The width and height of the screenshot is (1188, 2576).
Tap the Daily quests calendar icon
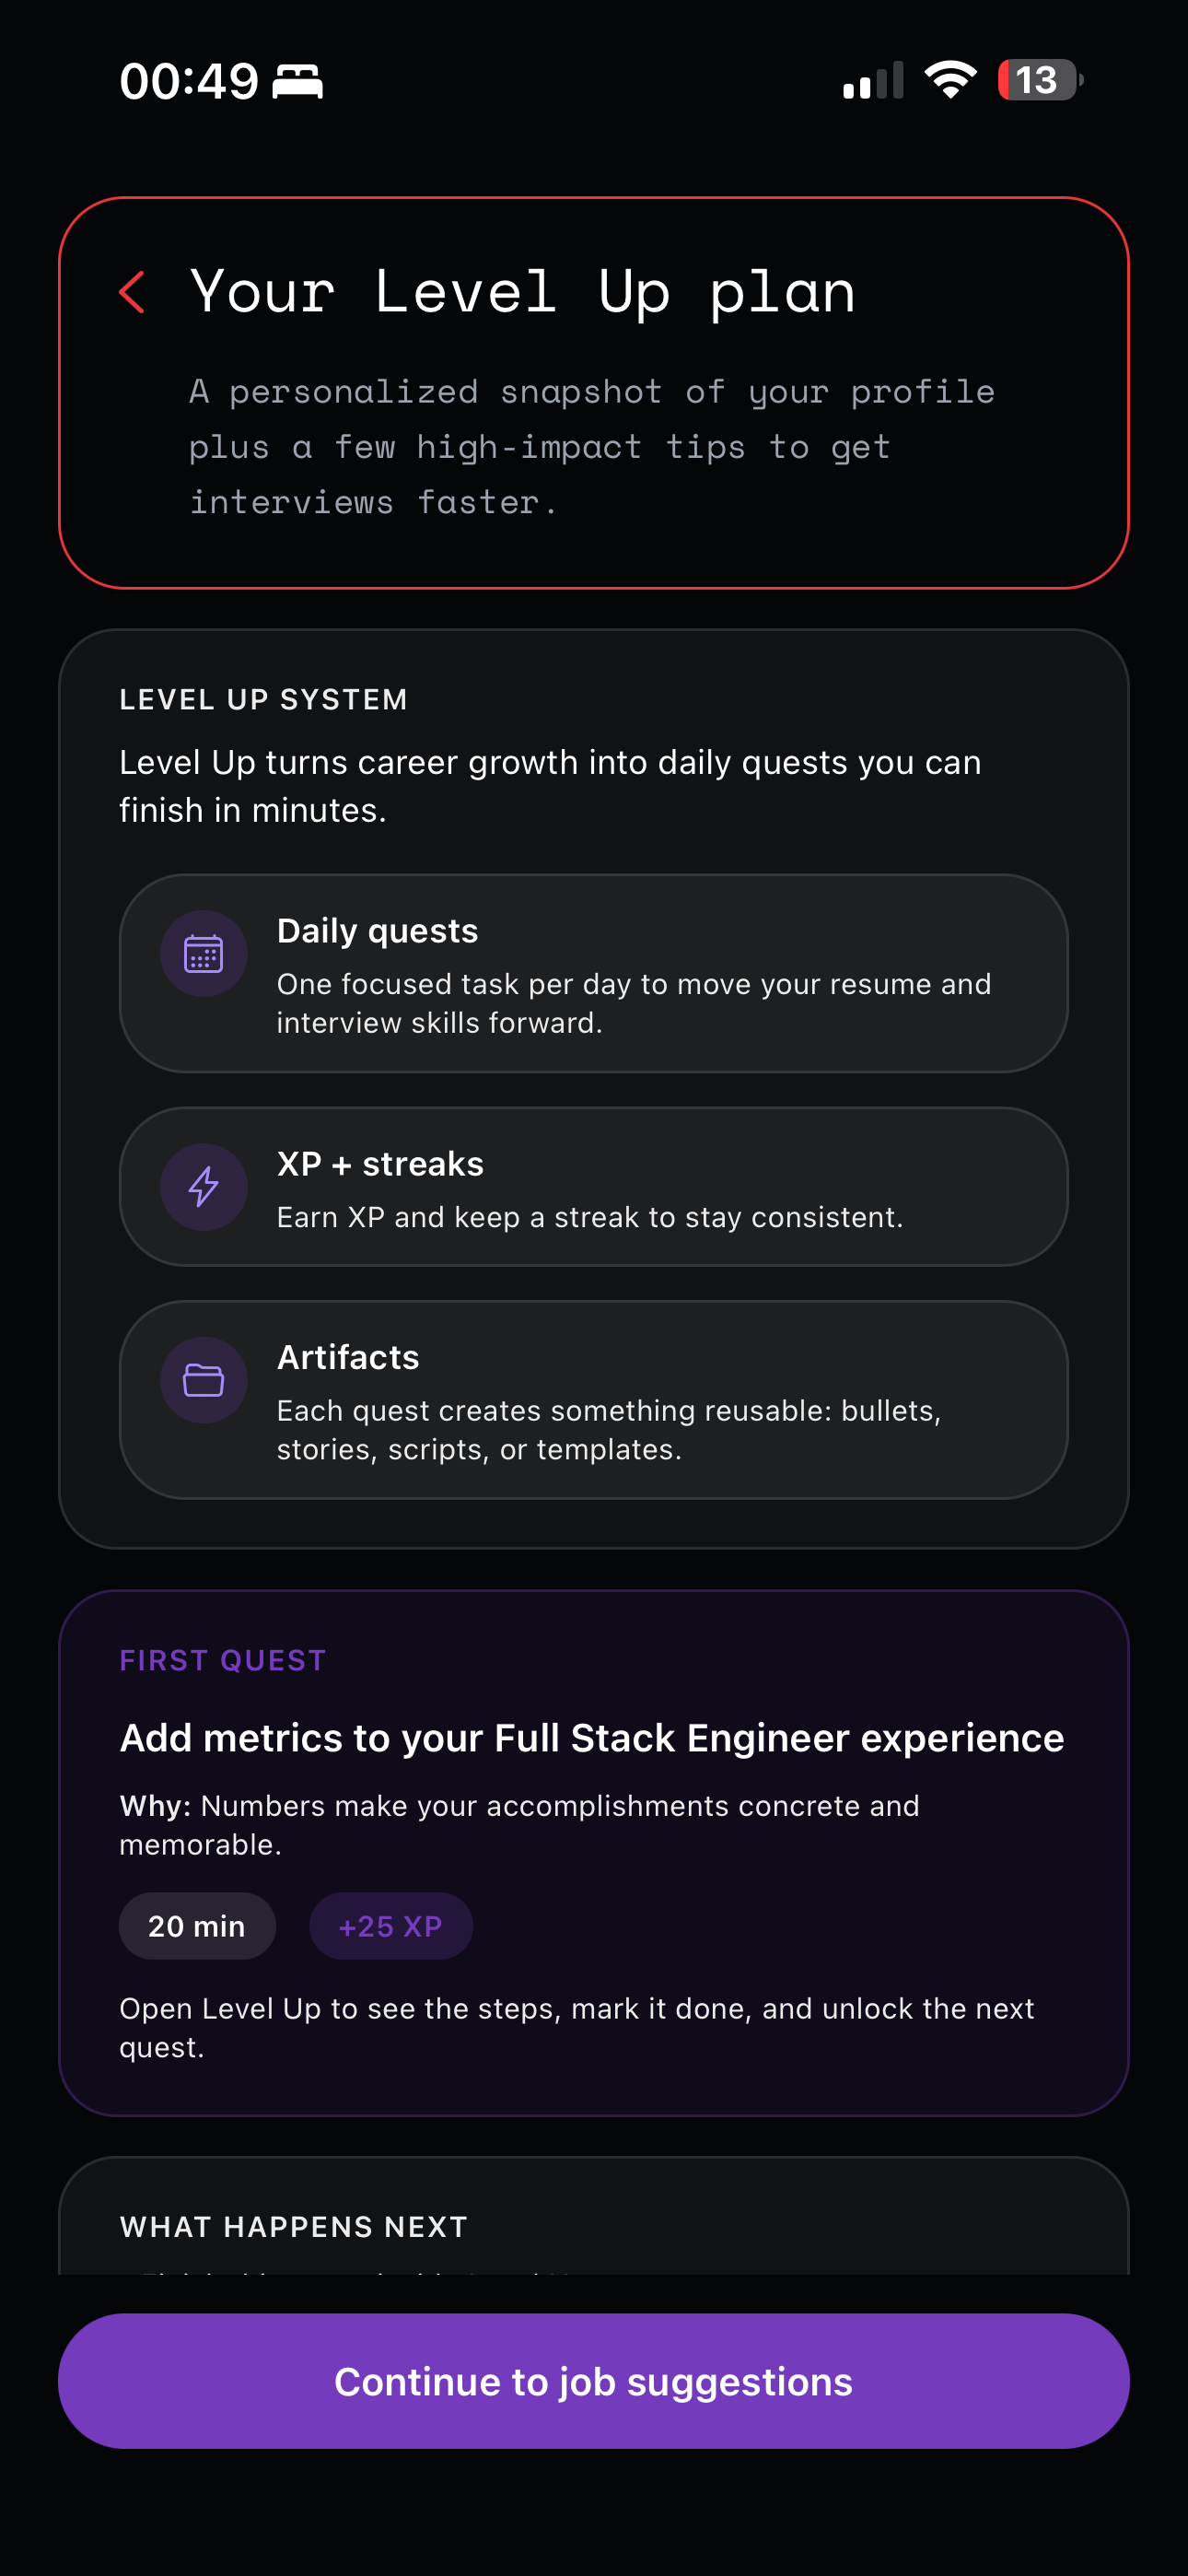point(203,952)
